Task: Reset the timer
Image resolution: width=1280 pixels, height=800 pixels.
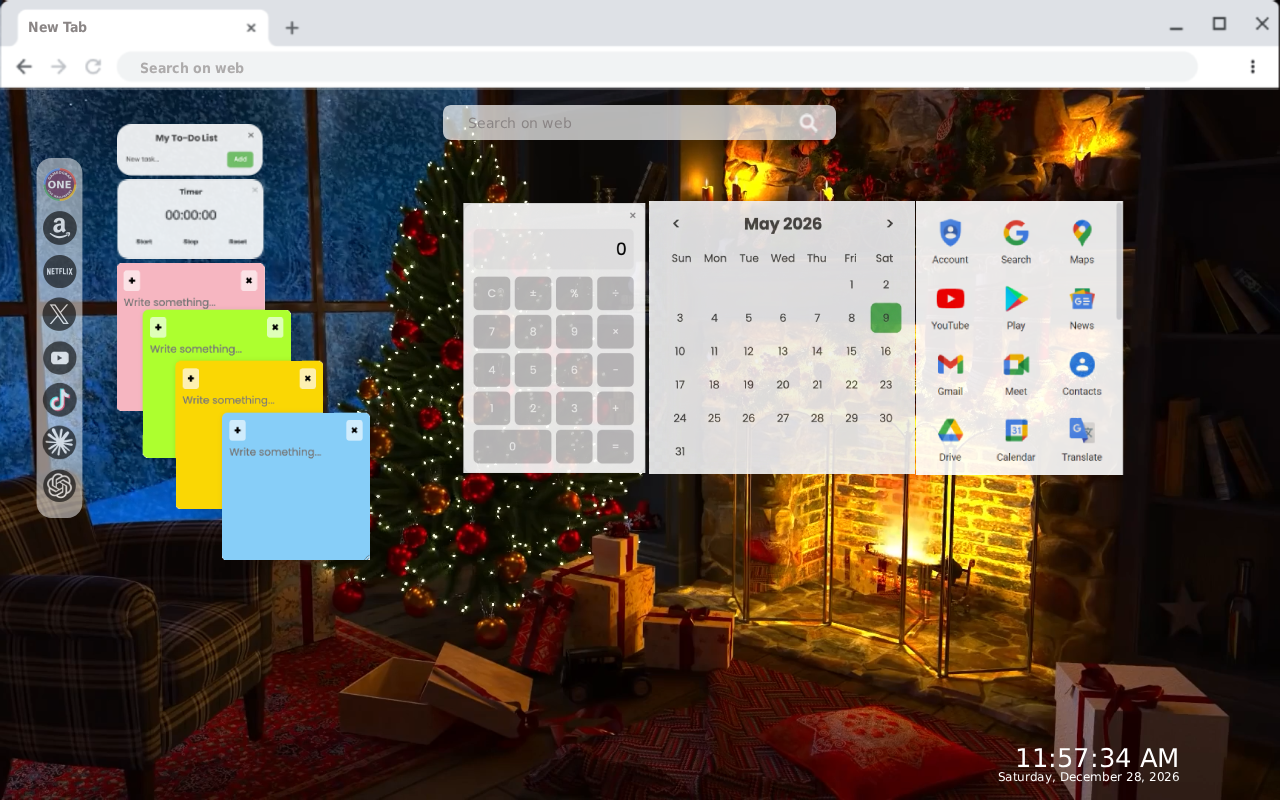Action: 238,242
